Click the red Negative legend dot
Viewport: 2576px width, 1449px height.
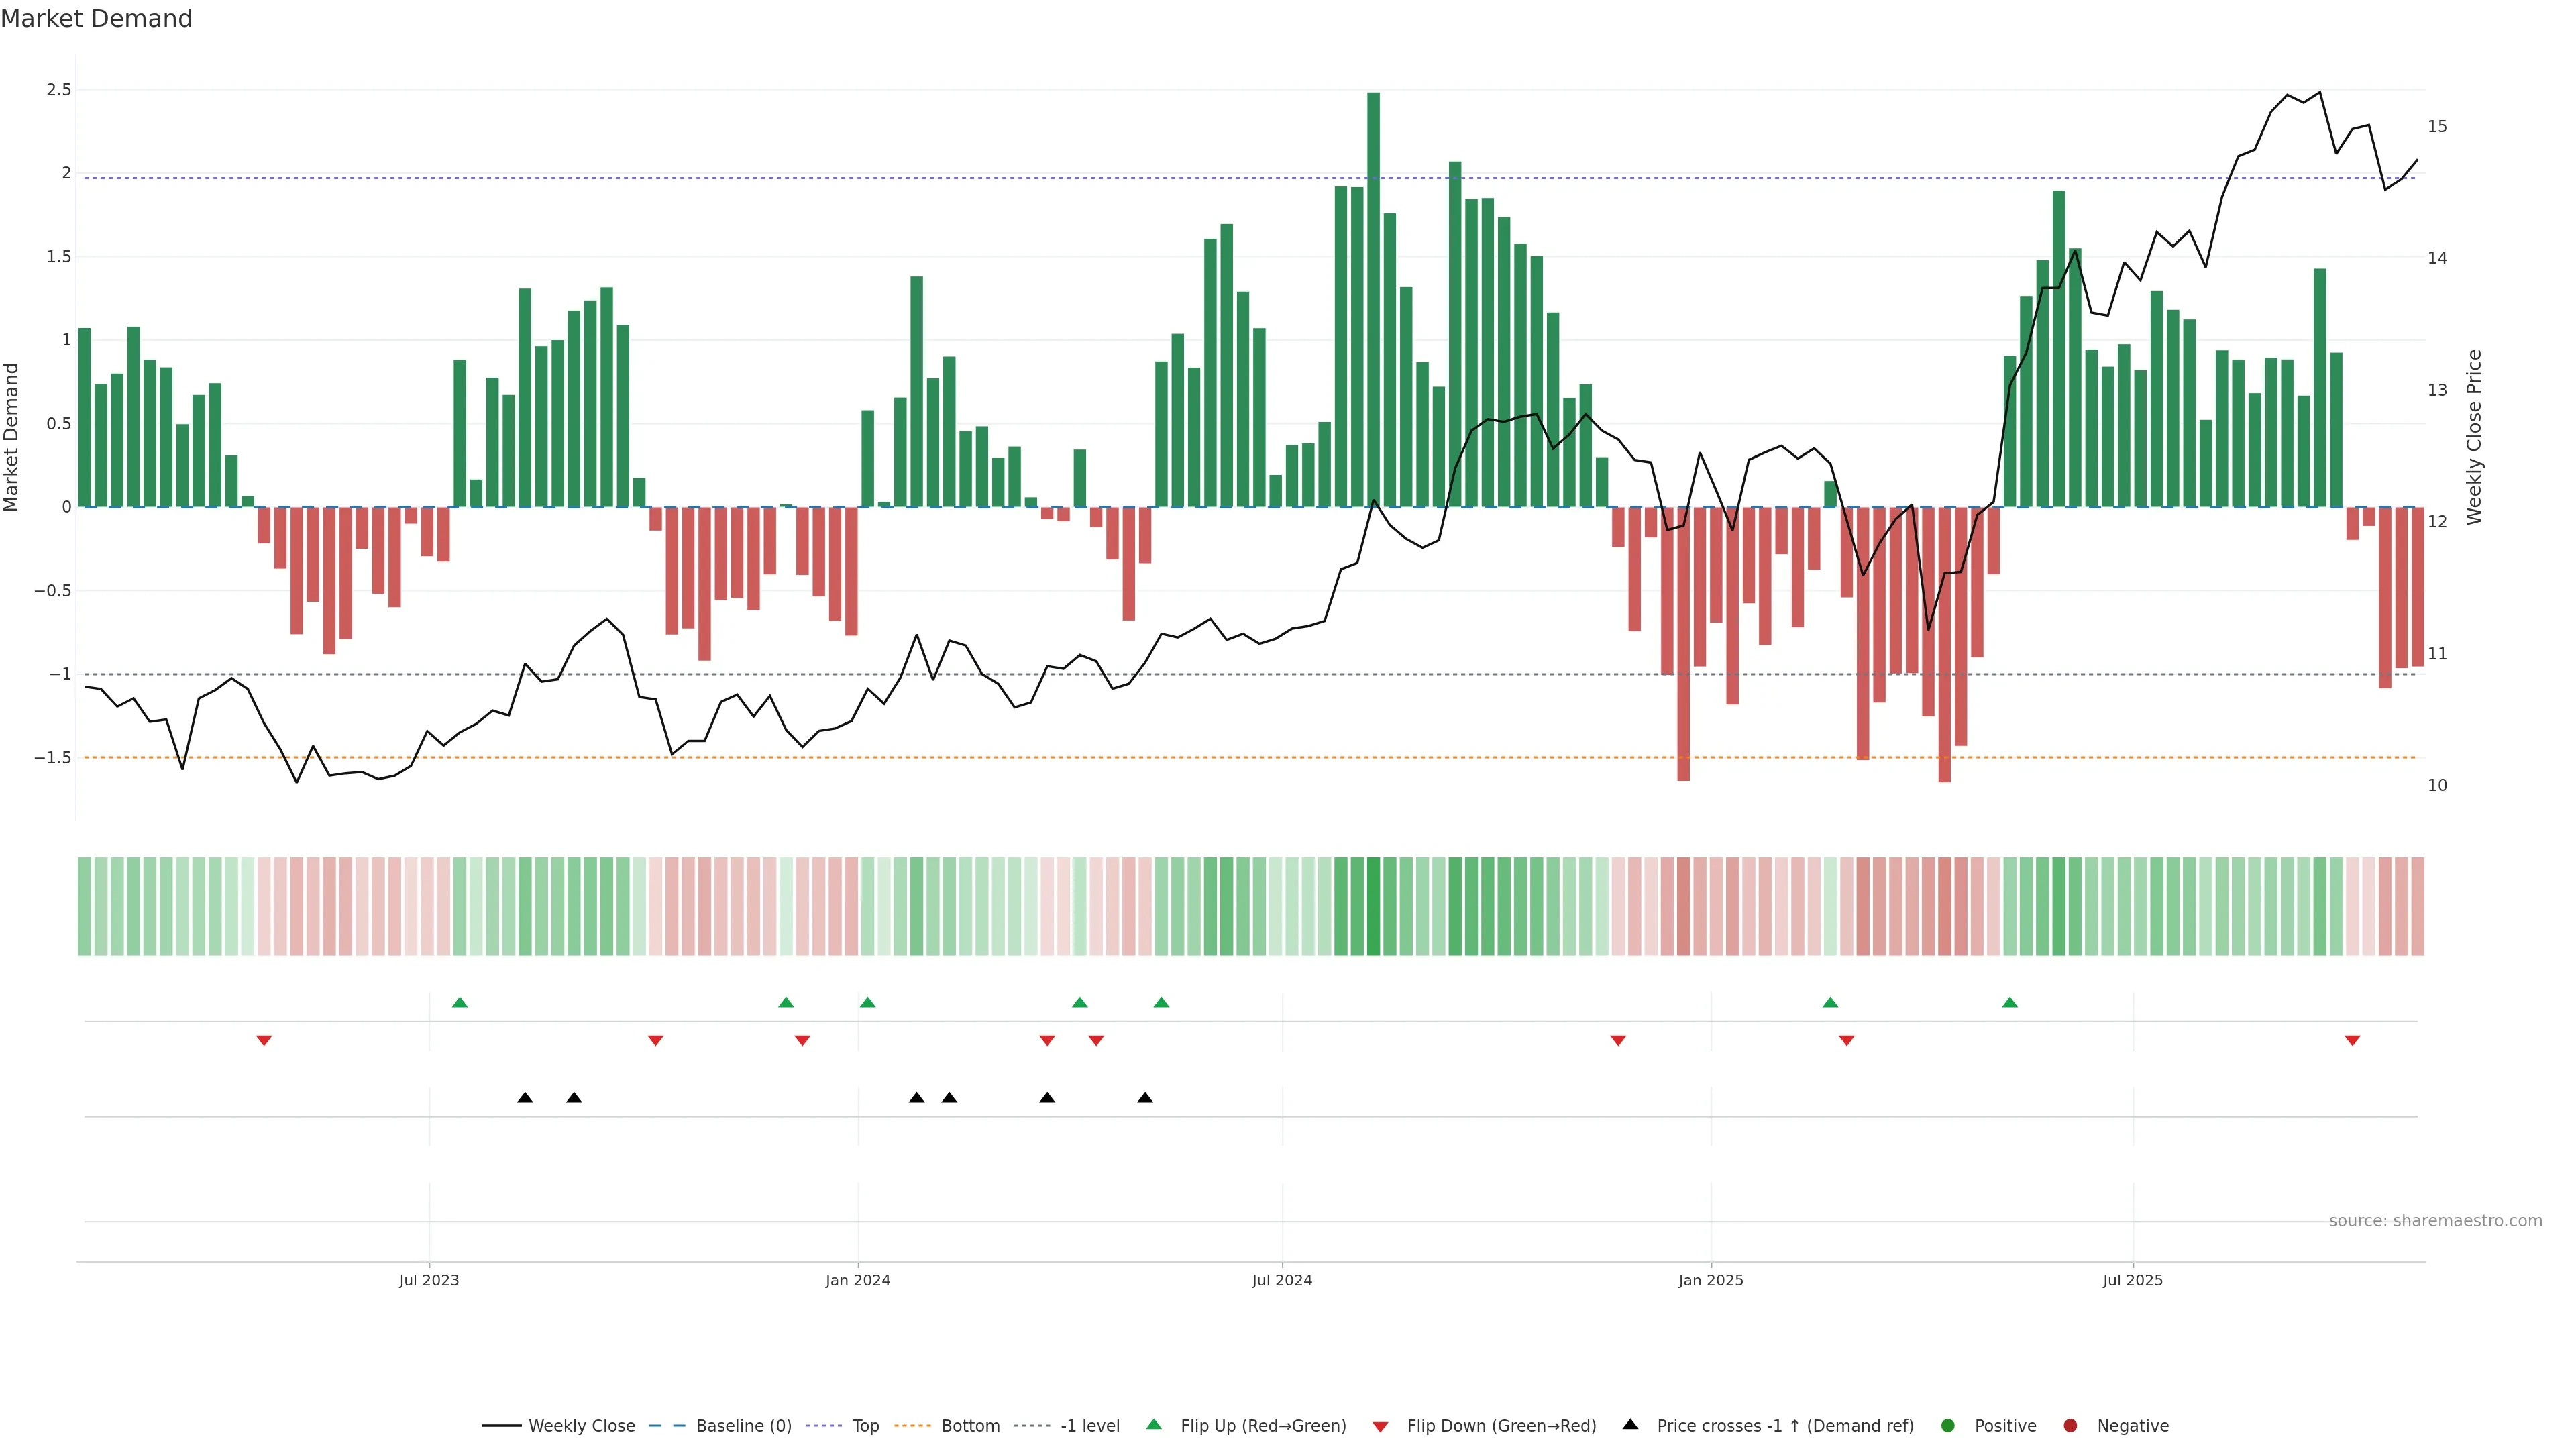pyautogui.click(x=2070, y=1425)
